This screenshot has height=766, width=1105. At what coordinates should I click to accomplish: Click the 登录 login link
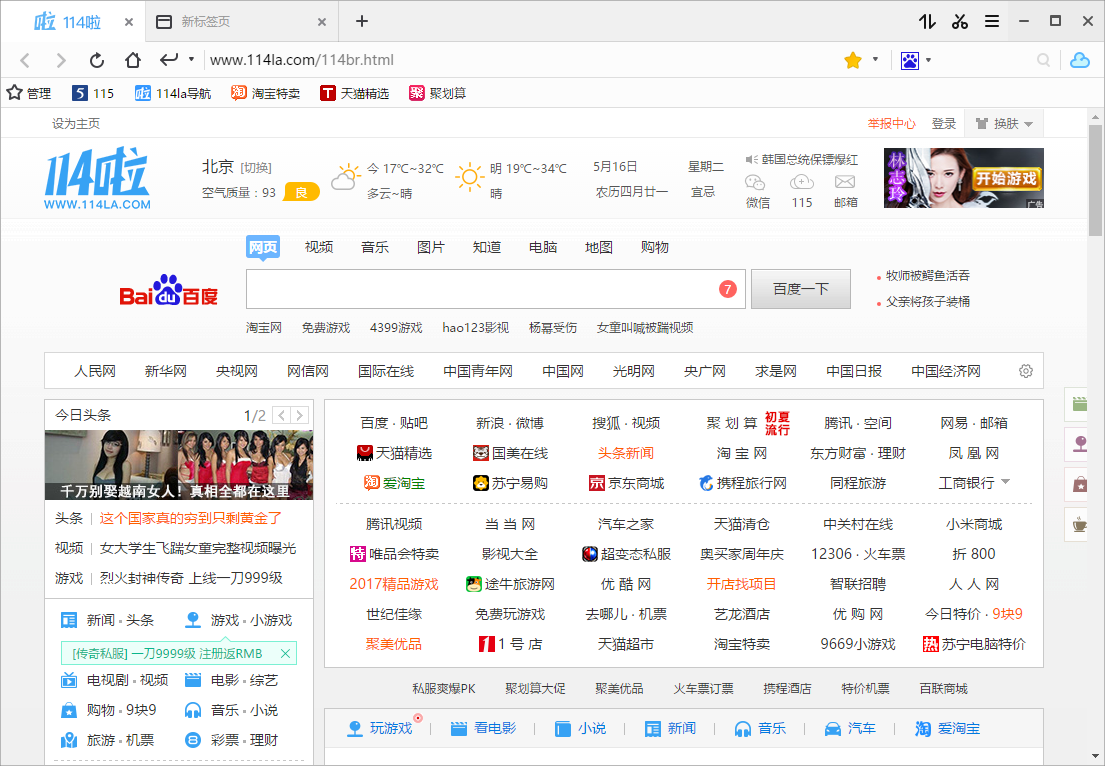(x=944, y=124)
